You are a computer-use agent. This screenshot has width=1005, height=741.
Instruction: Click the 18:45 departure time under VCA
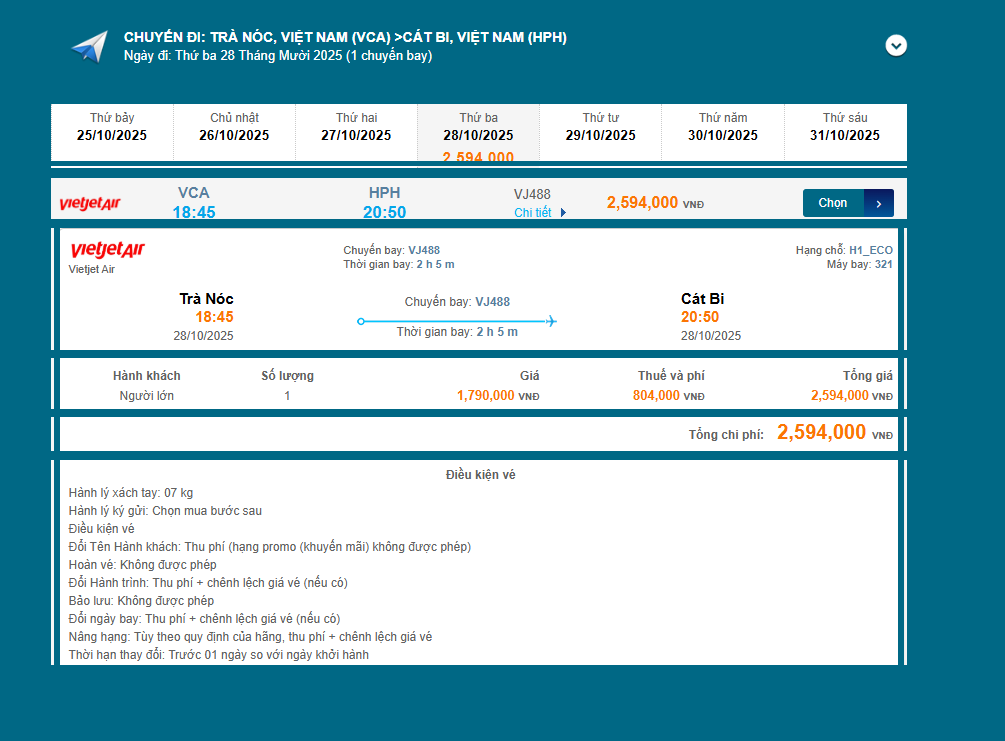click(193, 212)
